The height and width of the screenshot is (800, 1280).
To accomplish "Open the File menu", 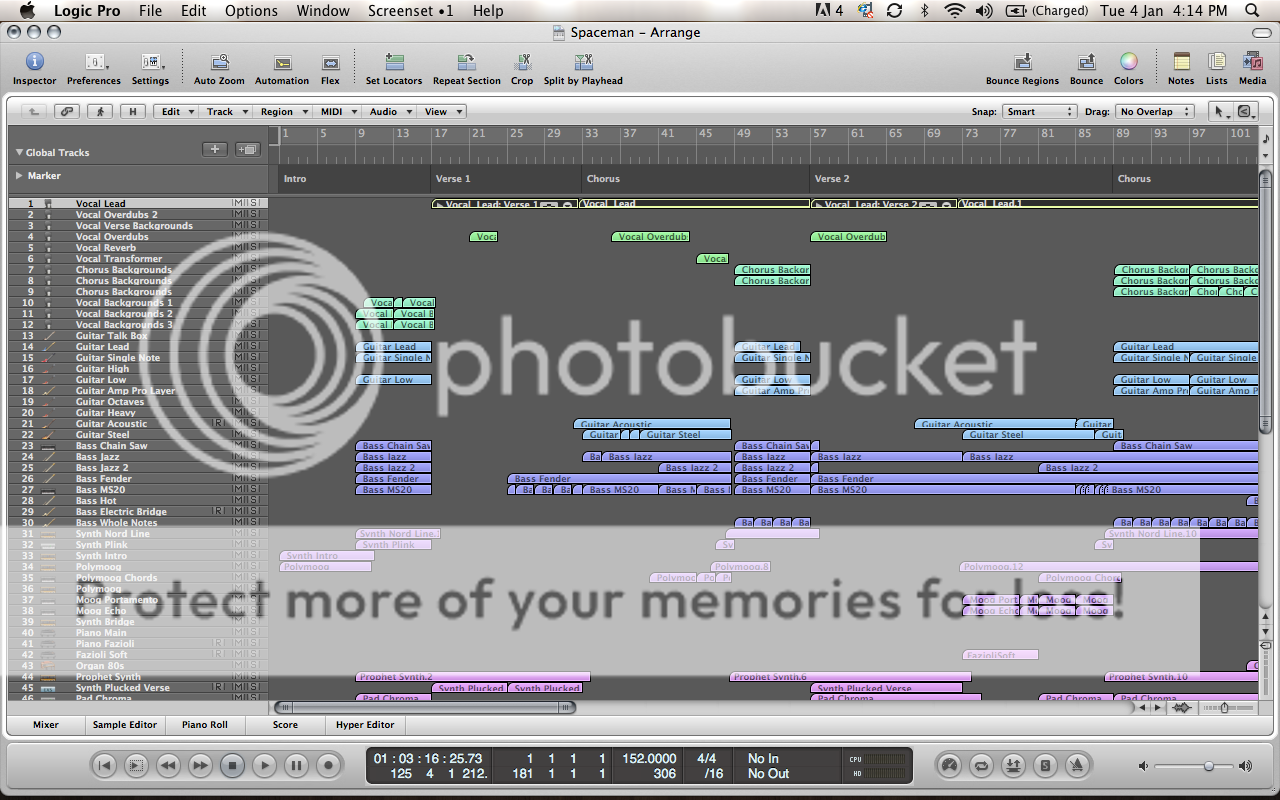I will click(150, 11).
